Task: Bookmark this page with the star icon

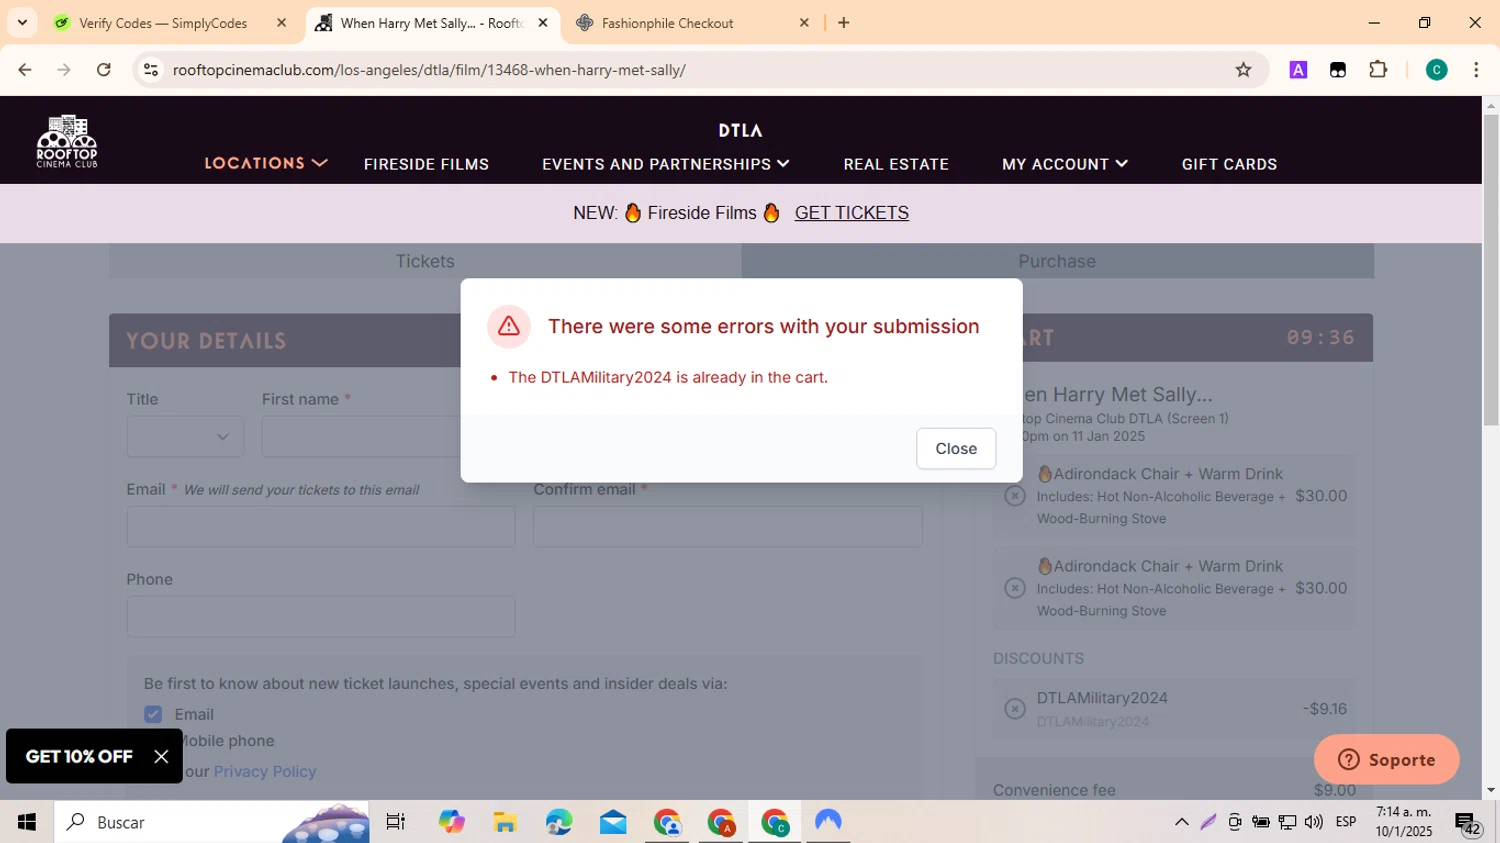Action: coord(1243,70)
